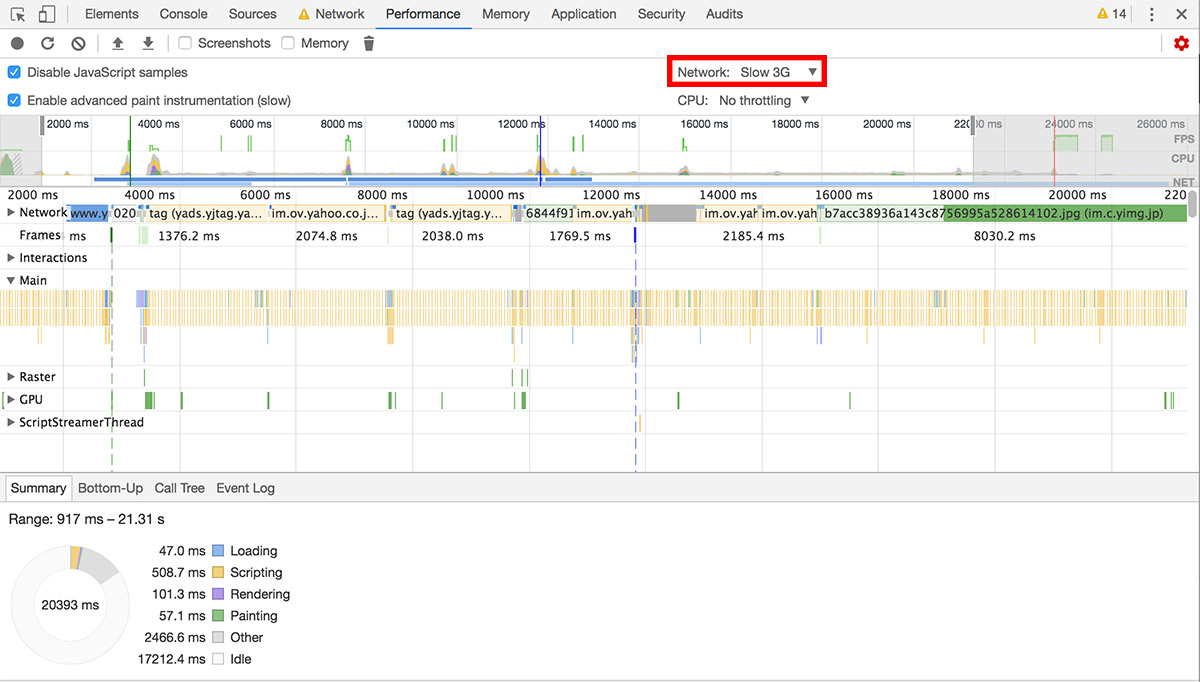
Task: Collect garbage with the trash can icon
Action: tap(369, 43)
